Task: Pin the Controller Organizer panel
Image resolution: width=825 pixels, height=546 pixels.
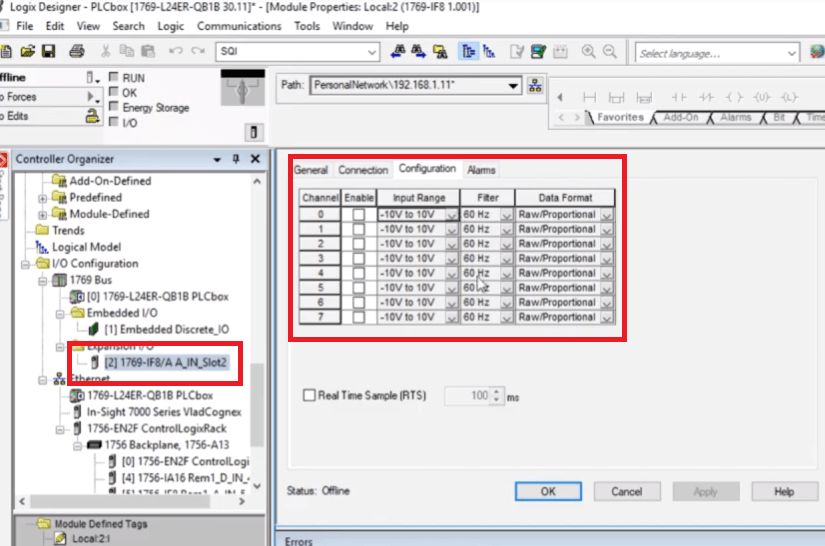Action: [236, 159]
